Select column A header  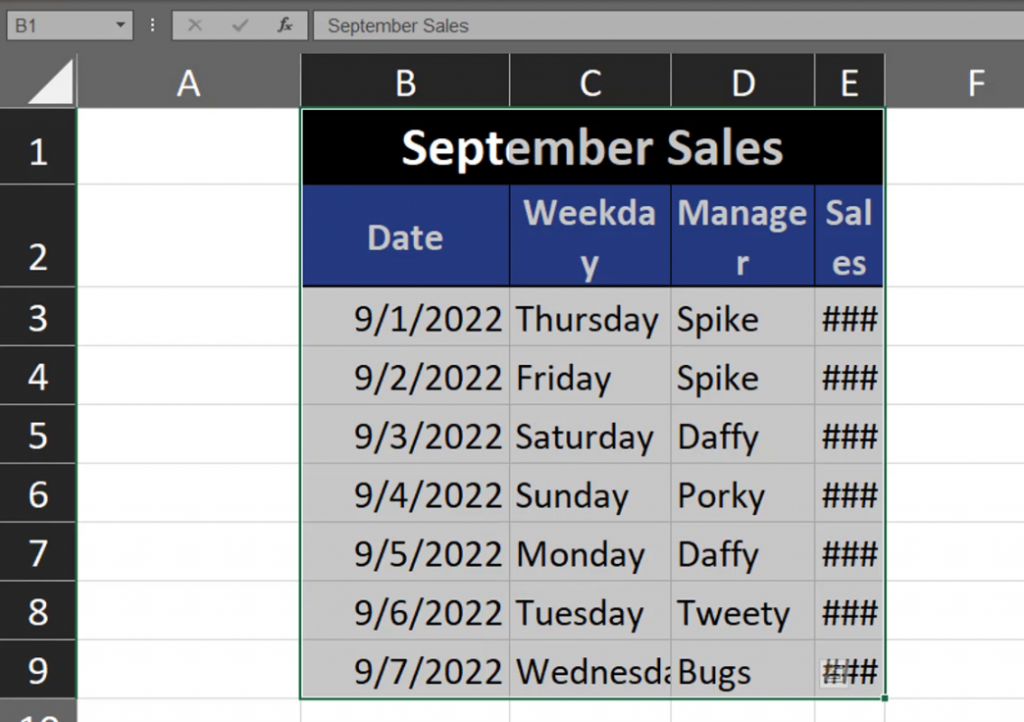pyautogui.click(x=188, y=84)
